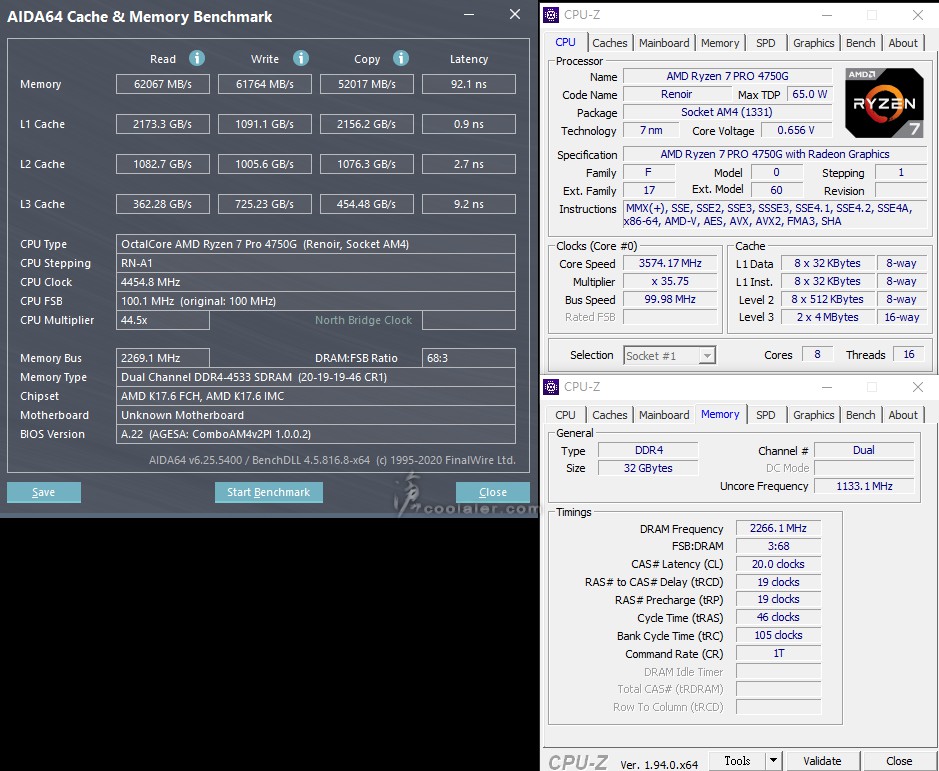Click the Memory Read value 62067 MB/s

pyautogui.click(x=163, y=84)
